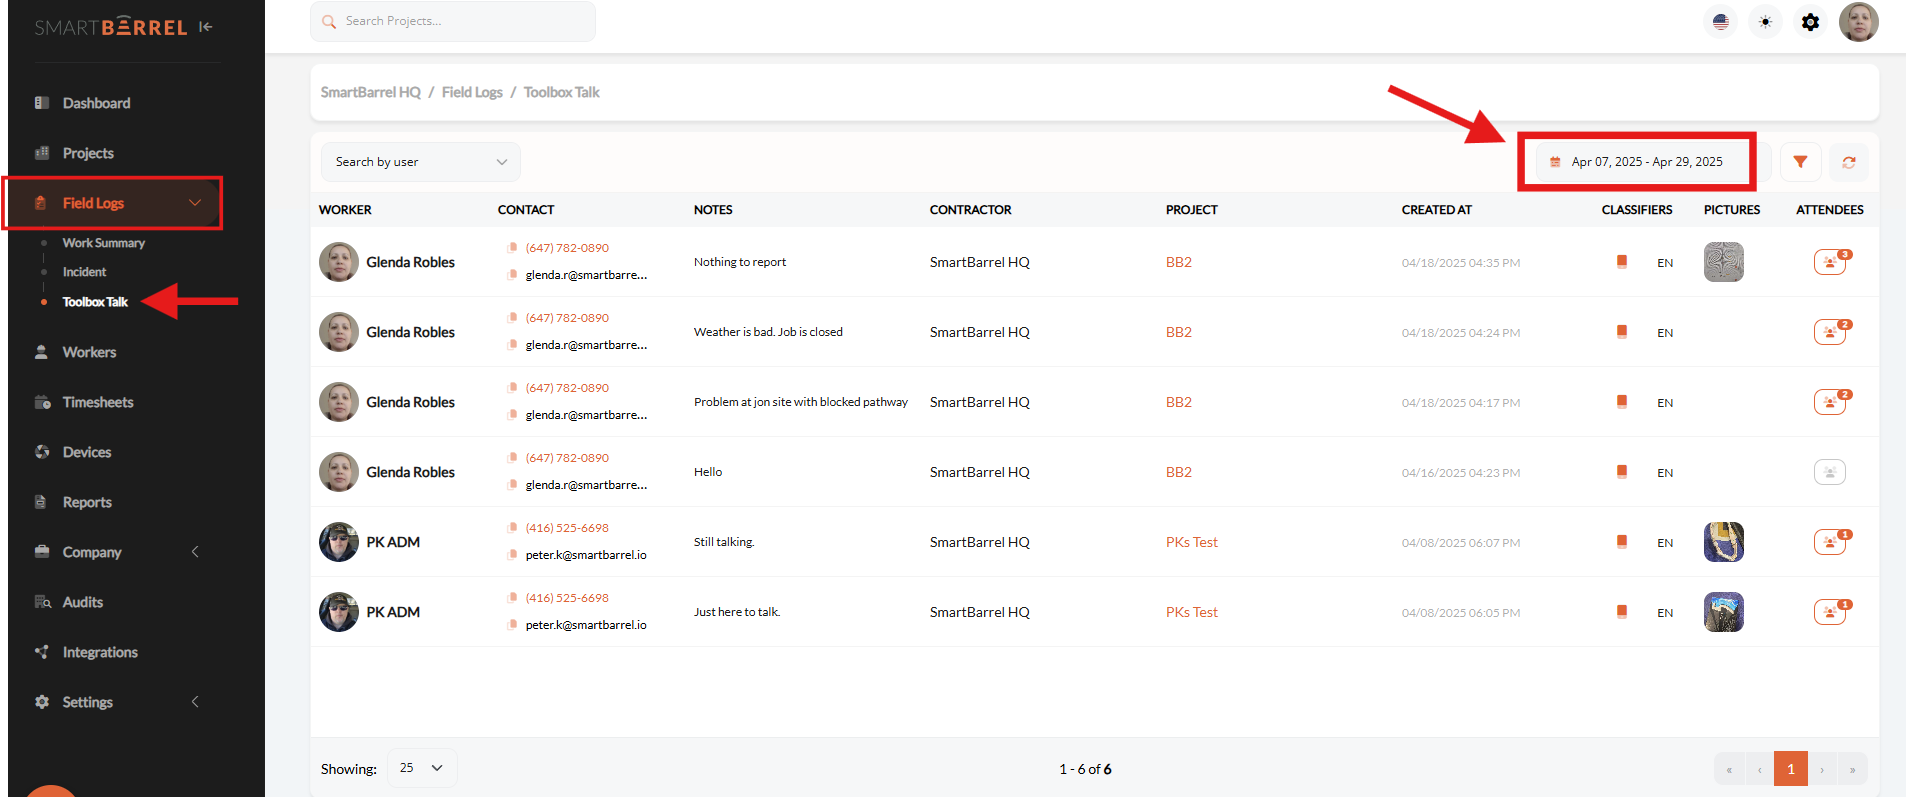The height and width of the screenshot is (797, 1906).
Task: Go to first page with « button
Action: point(1729,769)
